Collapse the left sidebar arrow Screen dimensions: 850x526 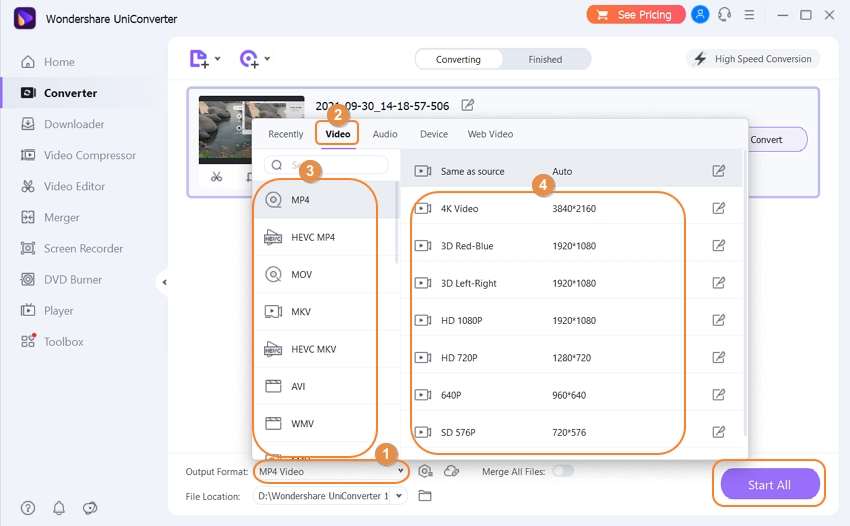point(164,282)
